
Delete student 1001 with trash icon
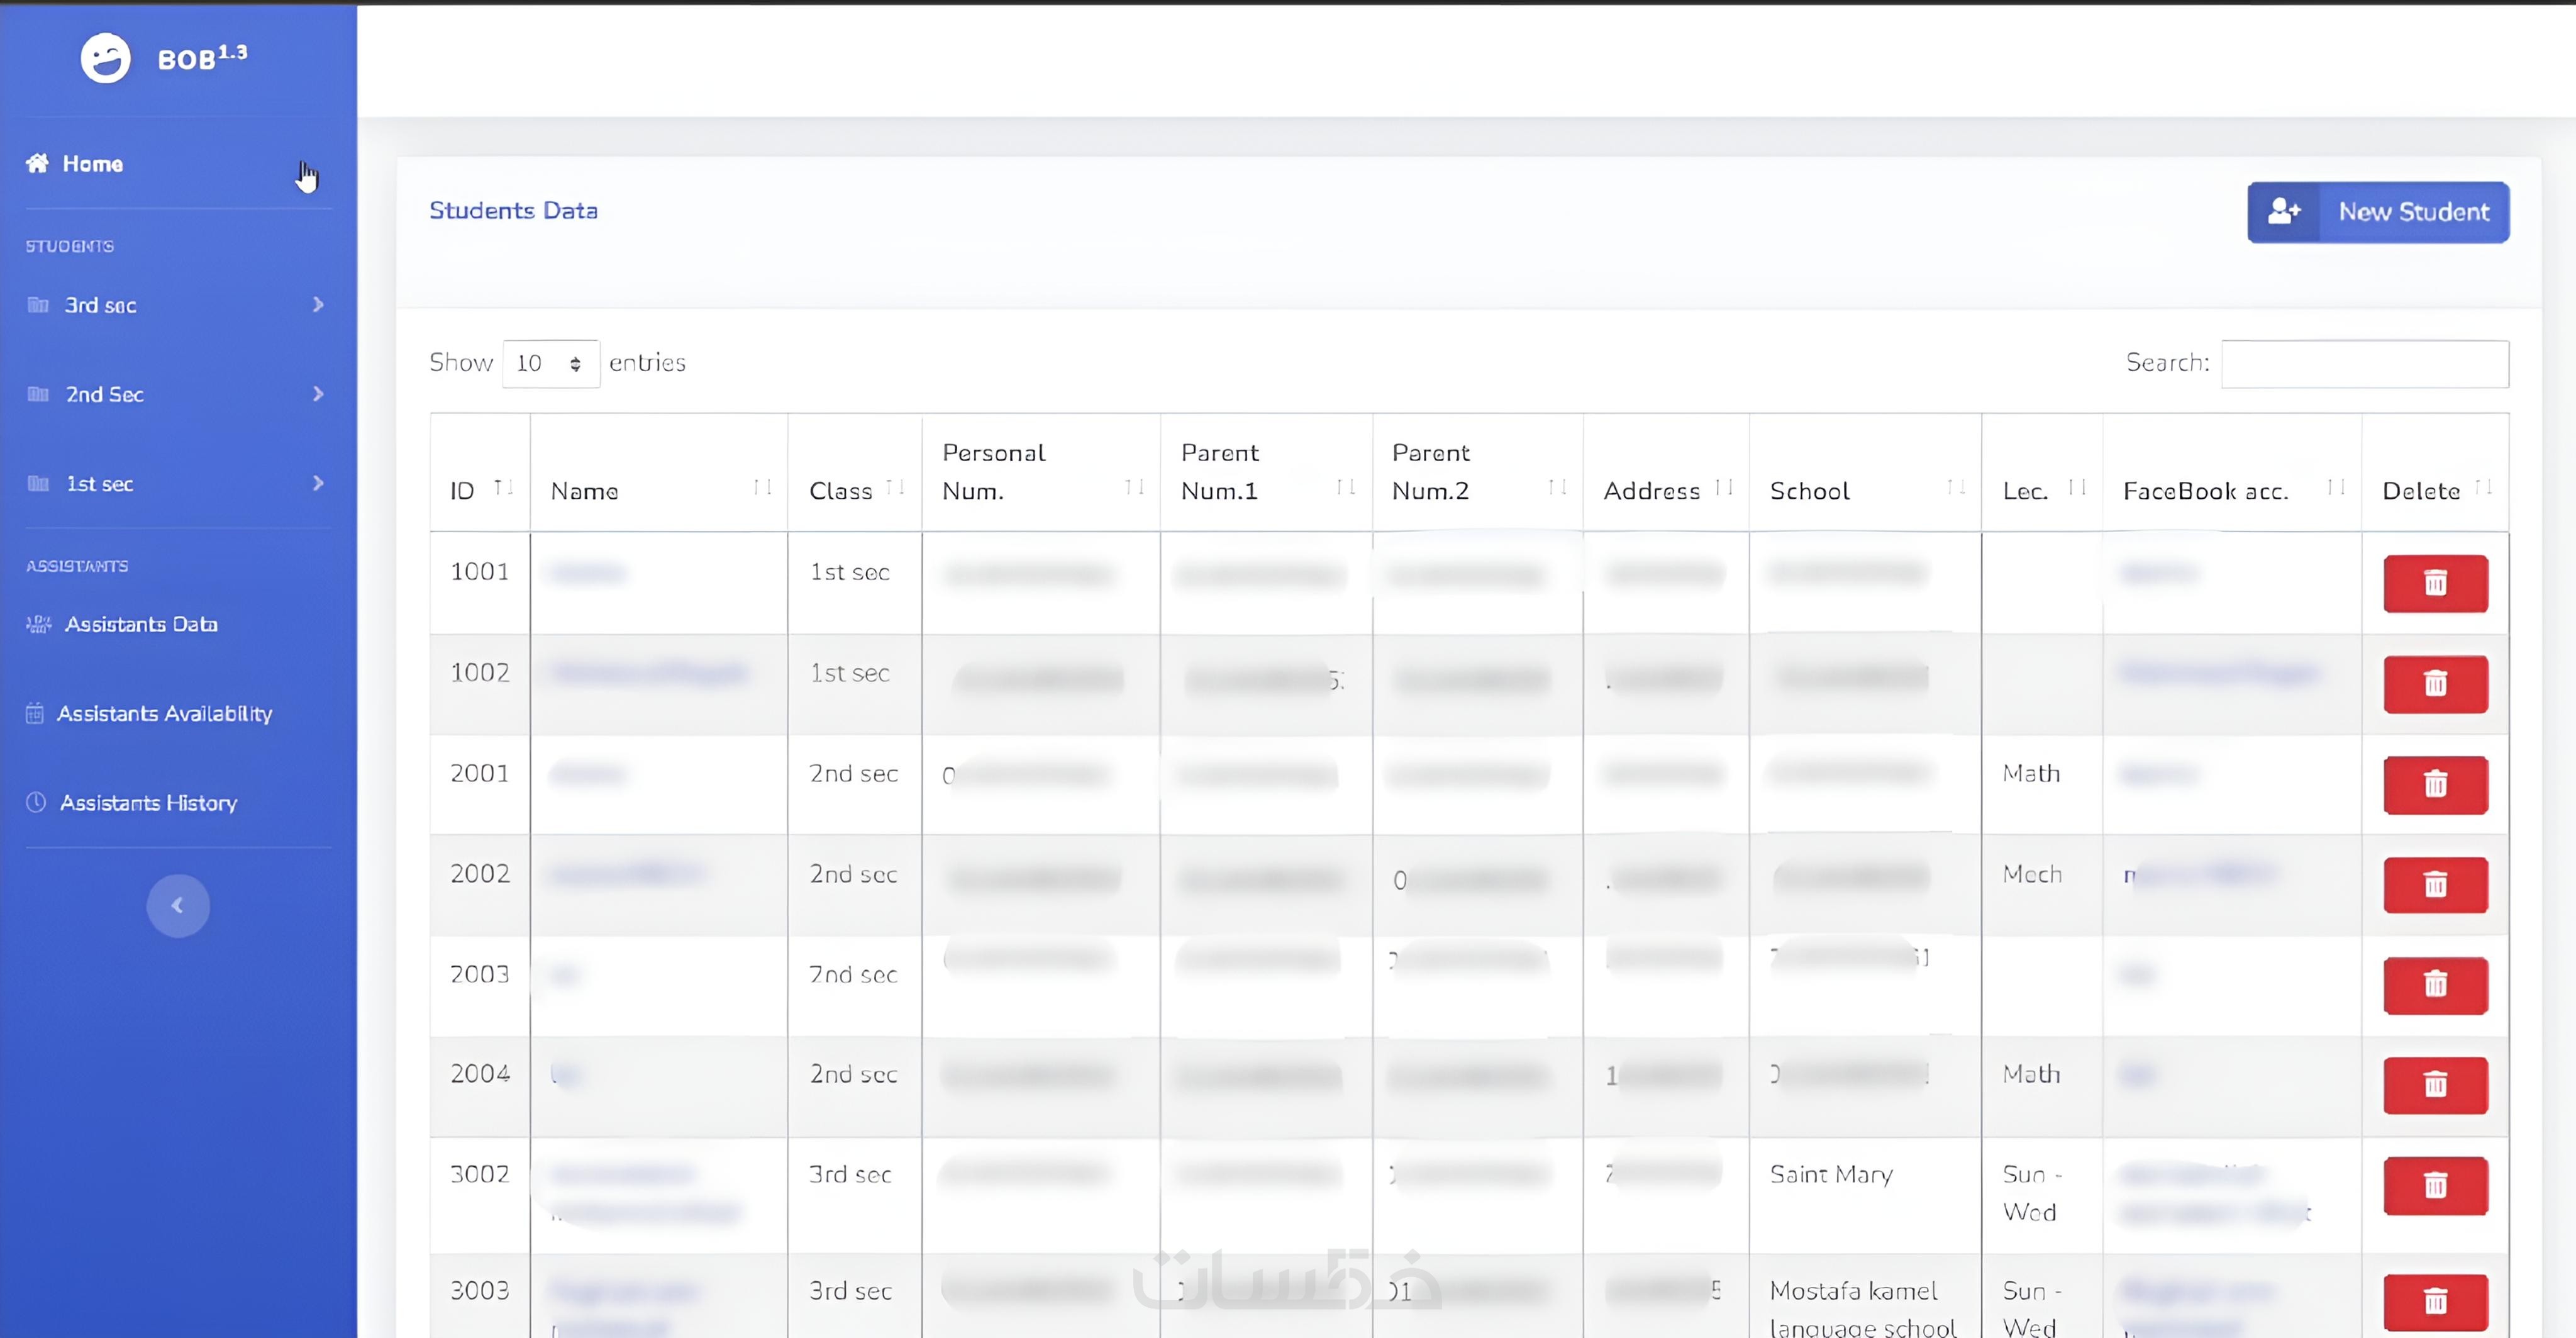[2435, 583]
